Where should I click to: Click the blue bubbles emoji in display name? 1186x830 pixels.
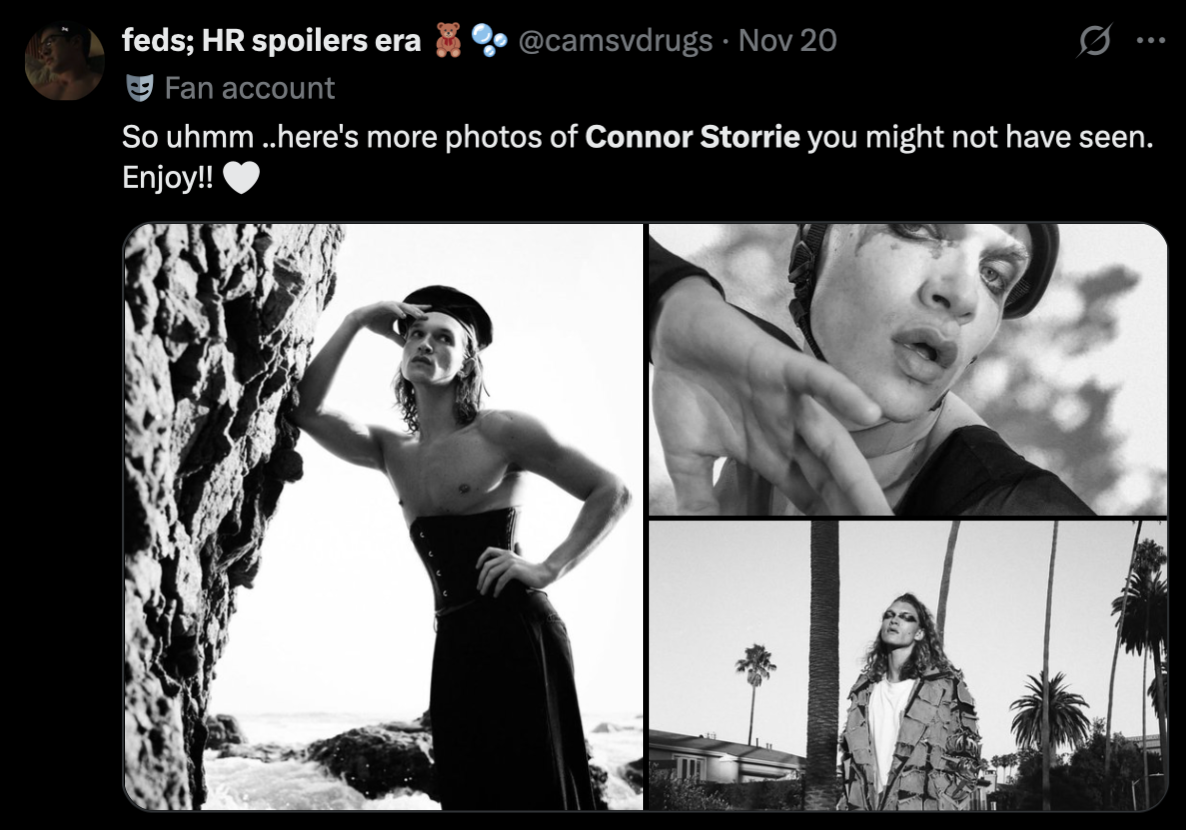pyautogui.click(x=489, y=40)
